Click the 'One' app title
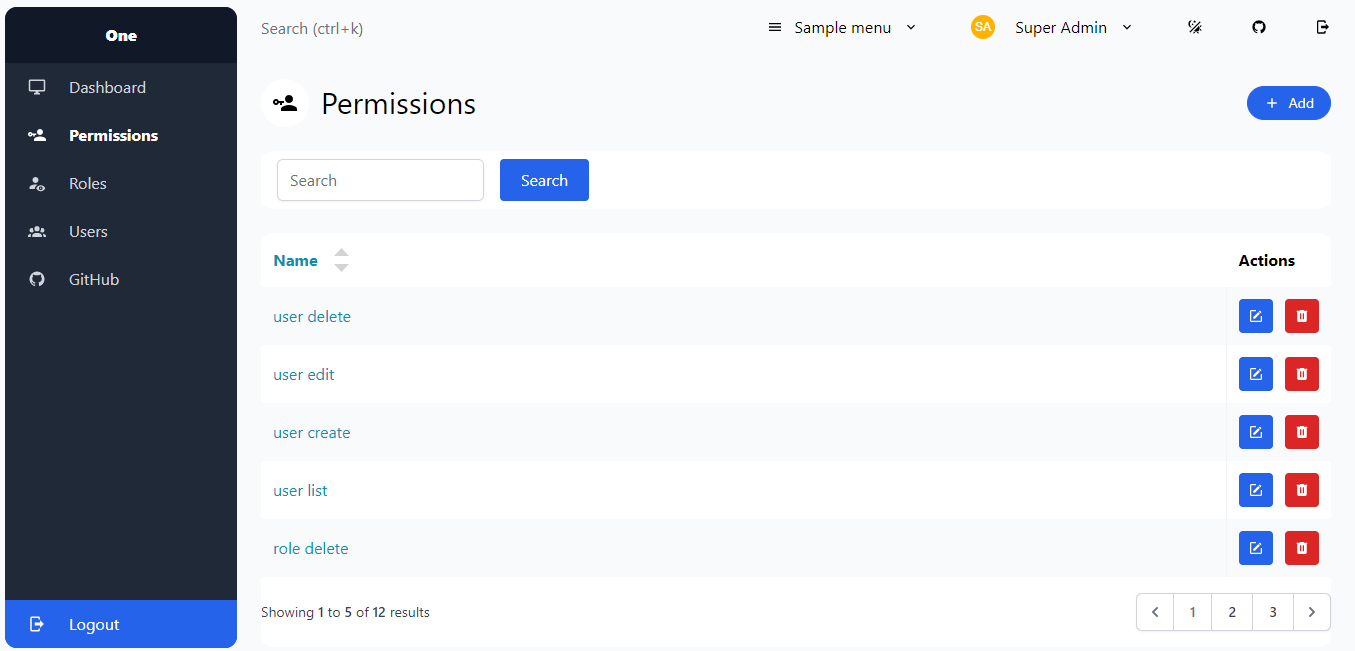This screenshot has height=651, width=1355. click(121, 35)
